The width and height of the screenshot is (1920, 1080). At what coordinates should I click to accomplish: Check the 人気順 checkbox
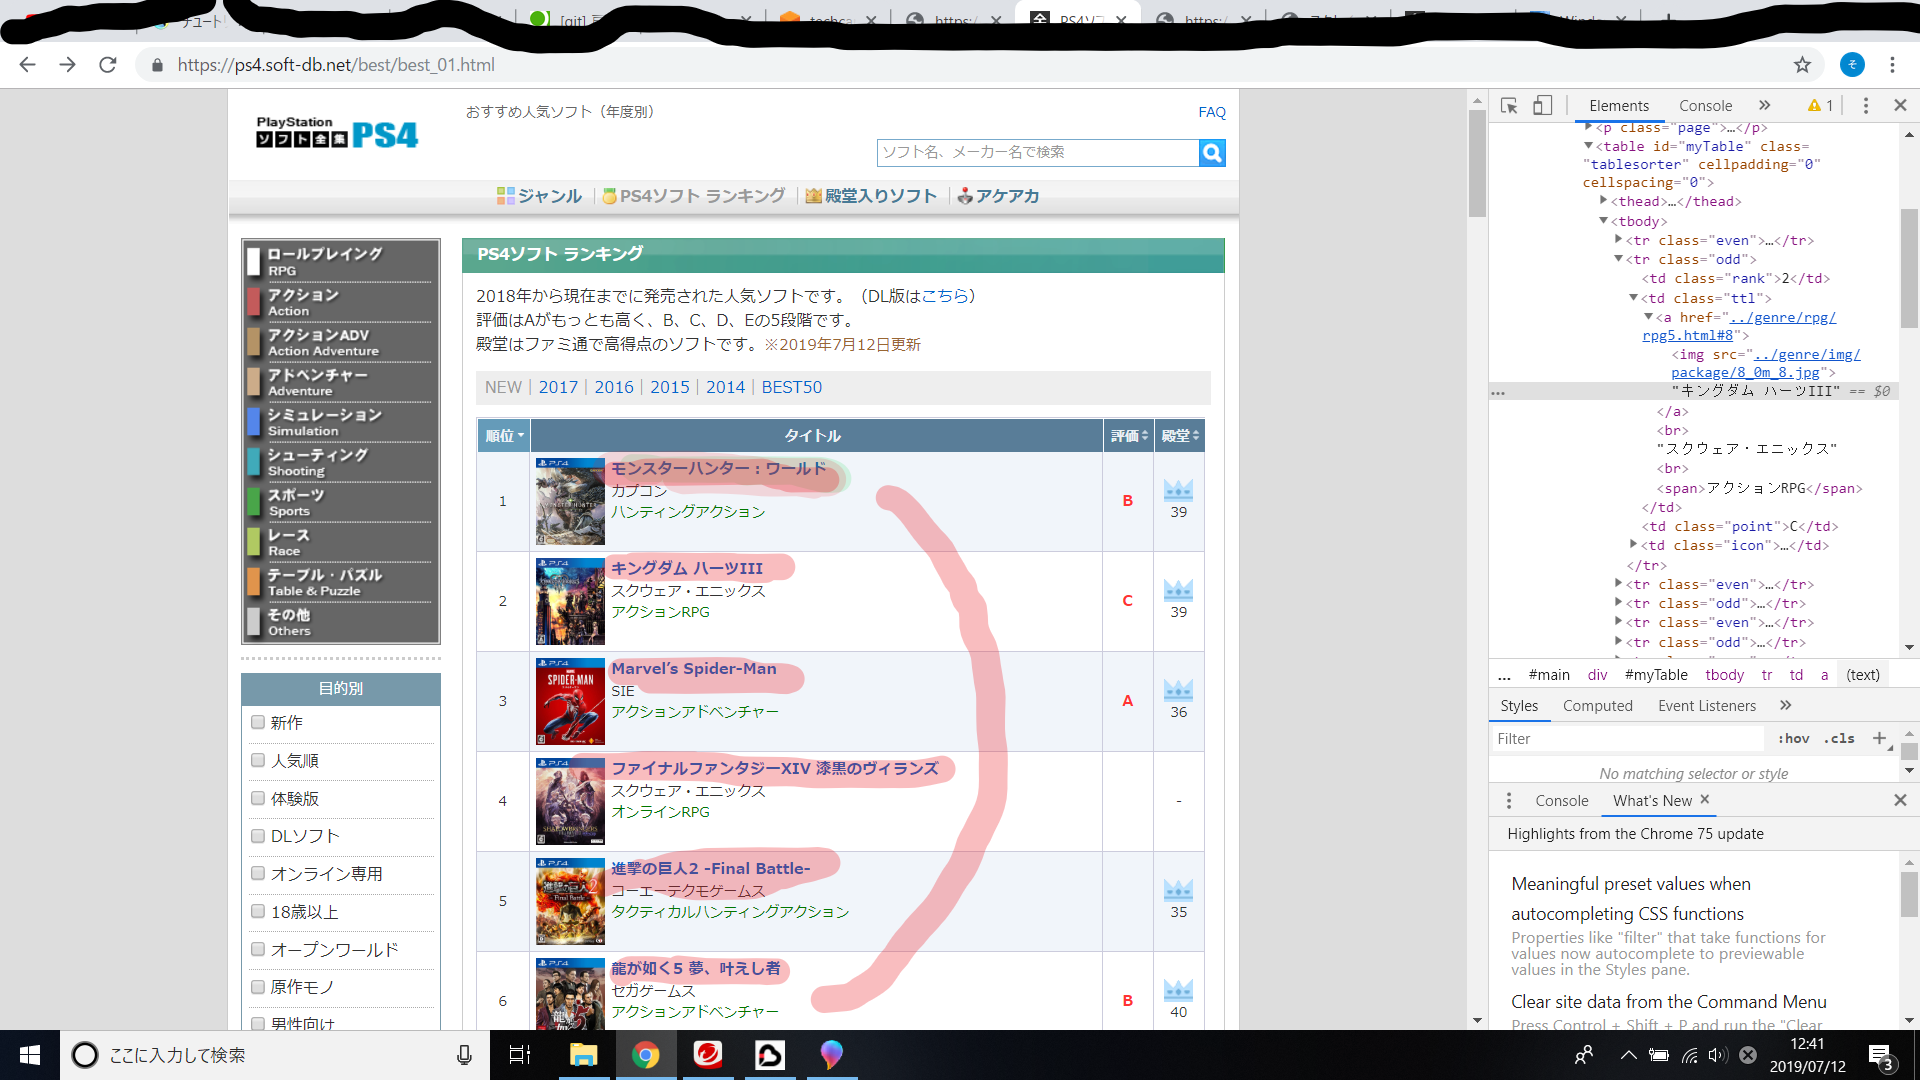tap(258, 760)
